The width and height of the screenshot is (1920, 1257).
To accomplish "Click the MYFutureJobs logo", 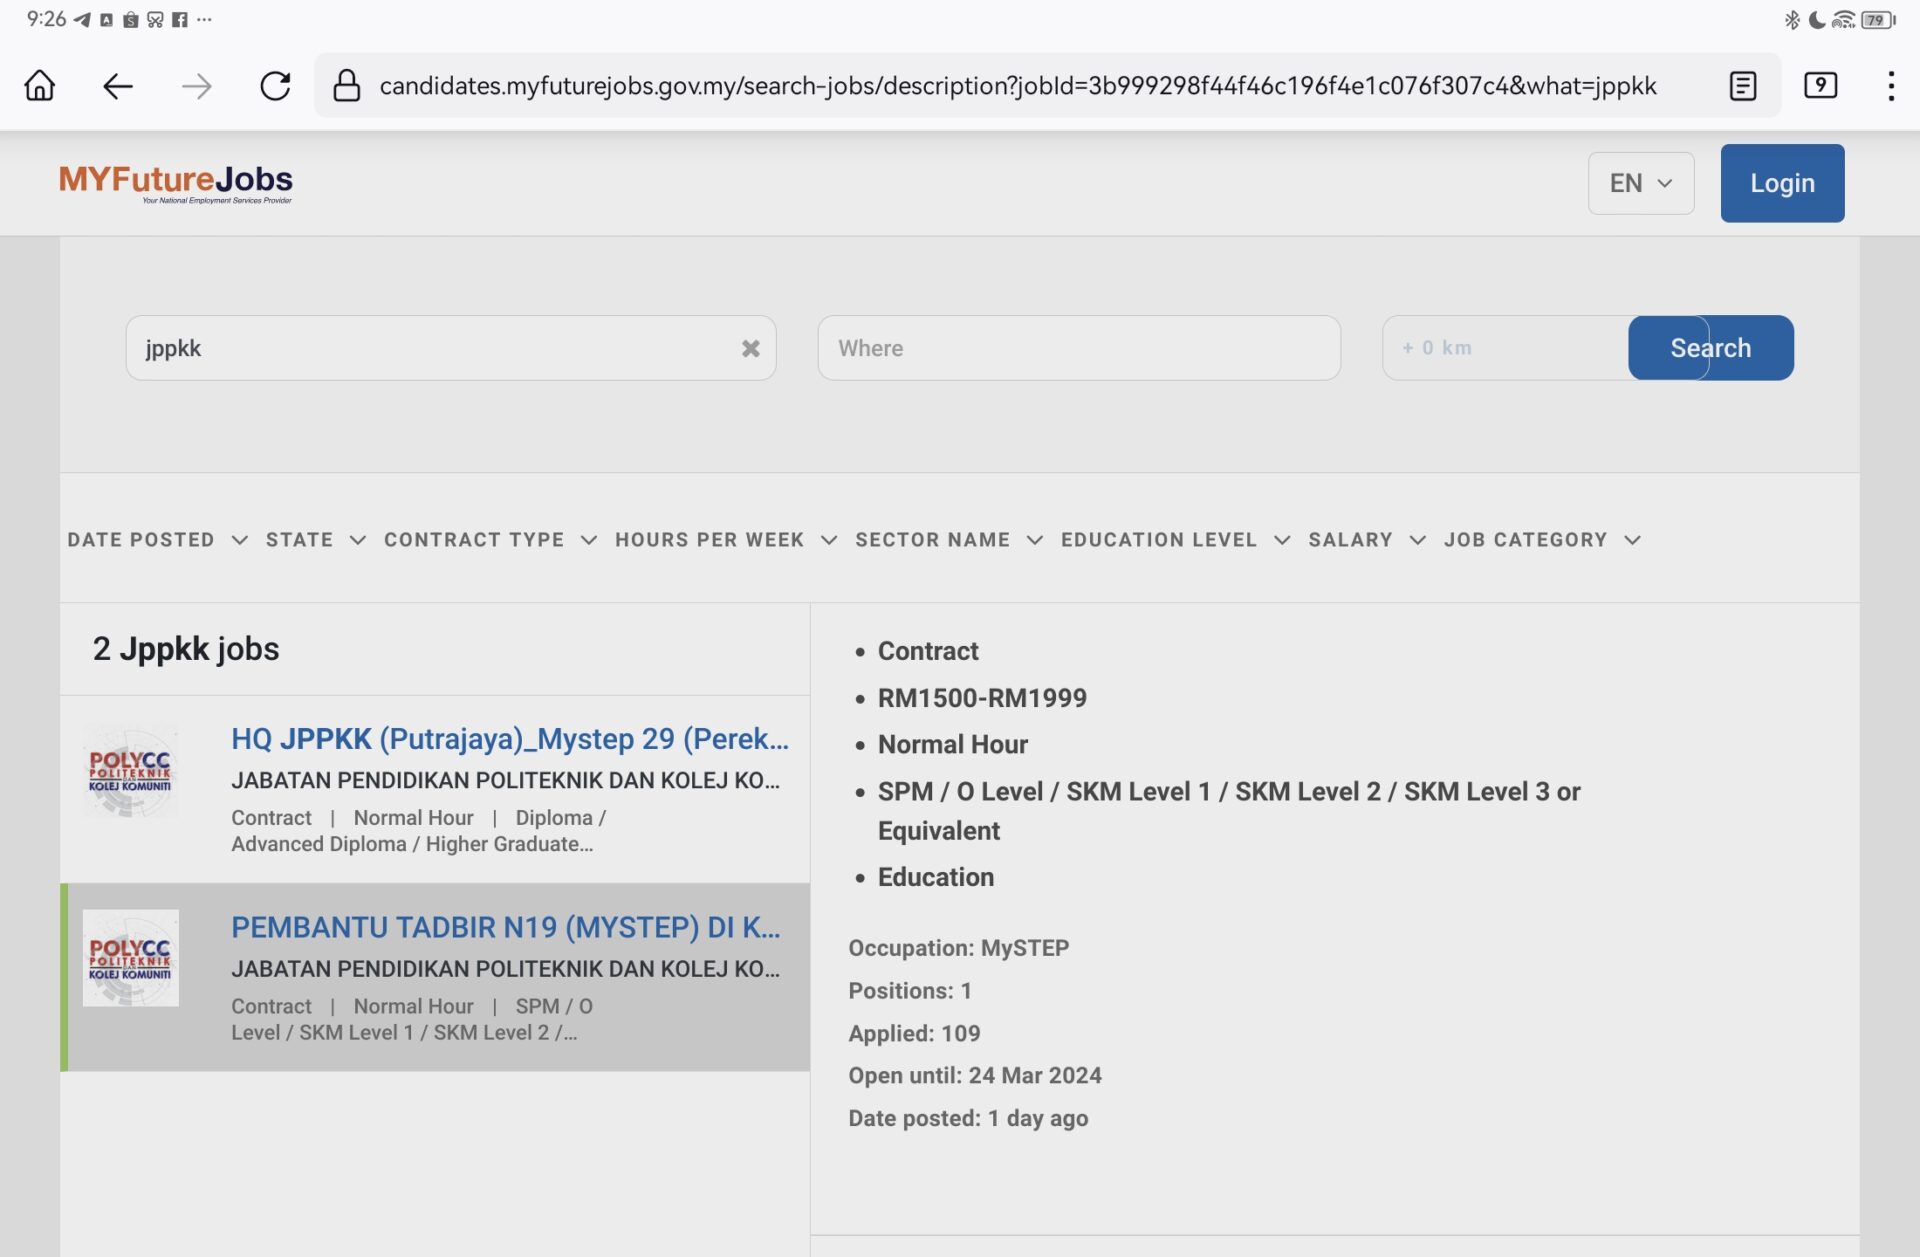I will (x=176, y=182).
